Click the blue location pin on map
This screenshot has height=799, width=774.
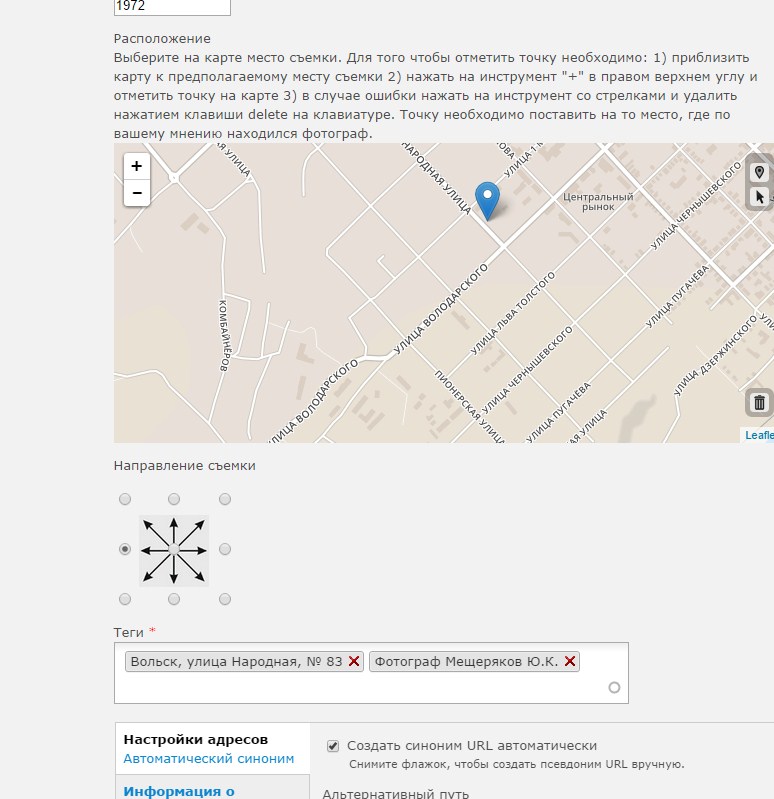tap(487, 200)
